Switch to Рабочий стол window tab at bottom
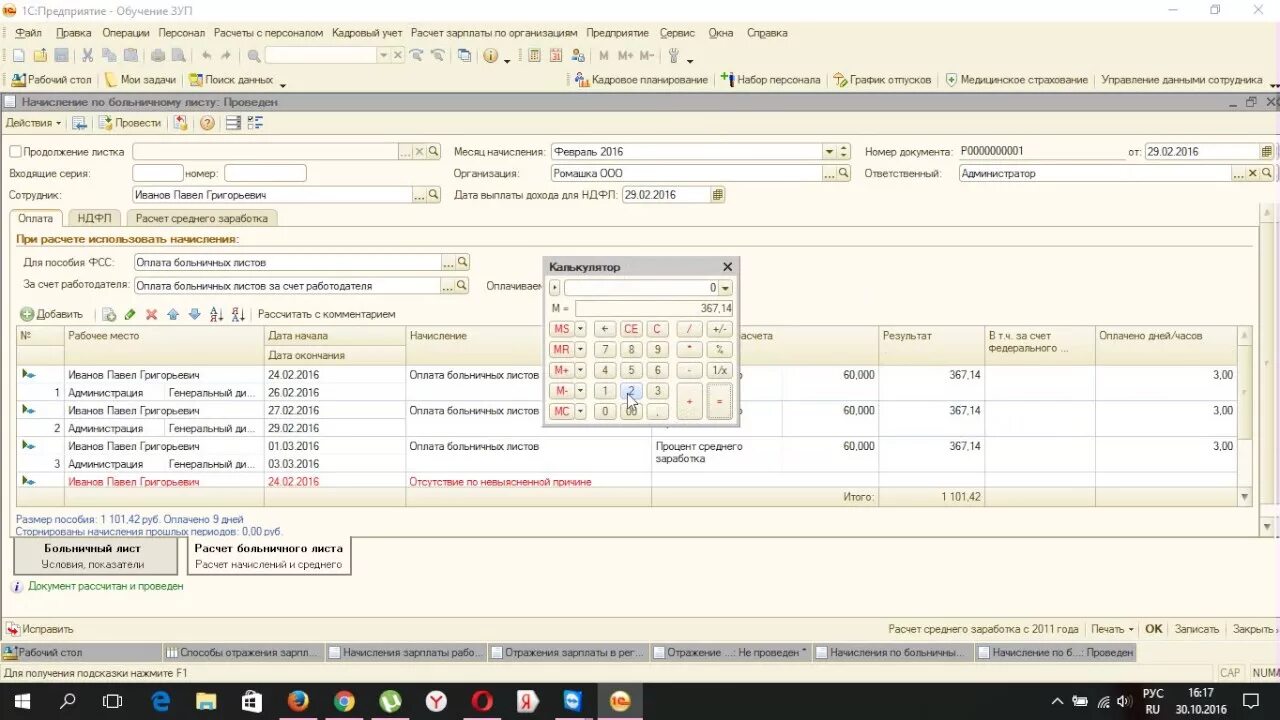 pyautogui.click(x=81, y=652)
